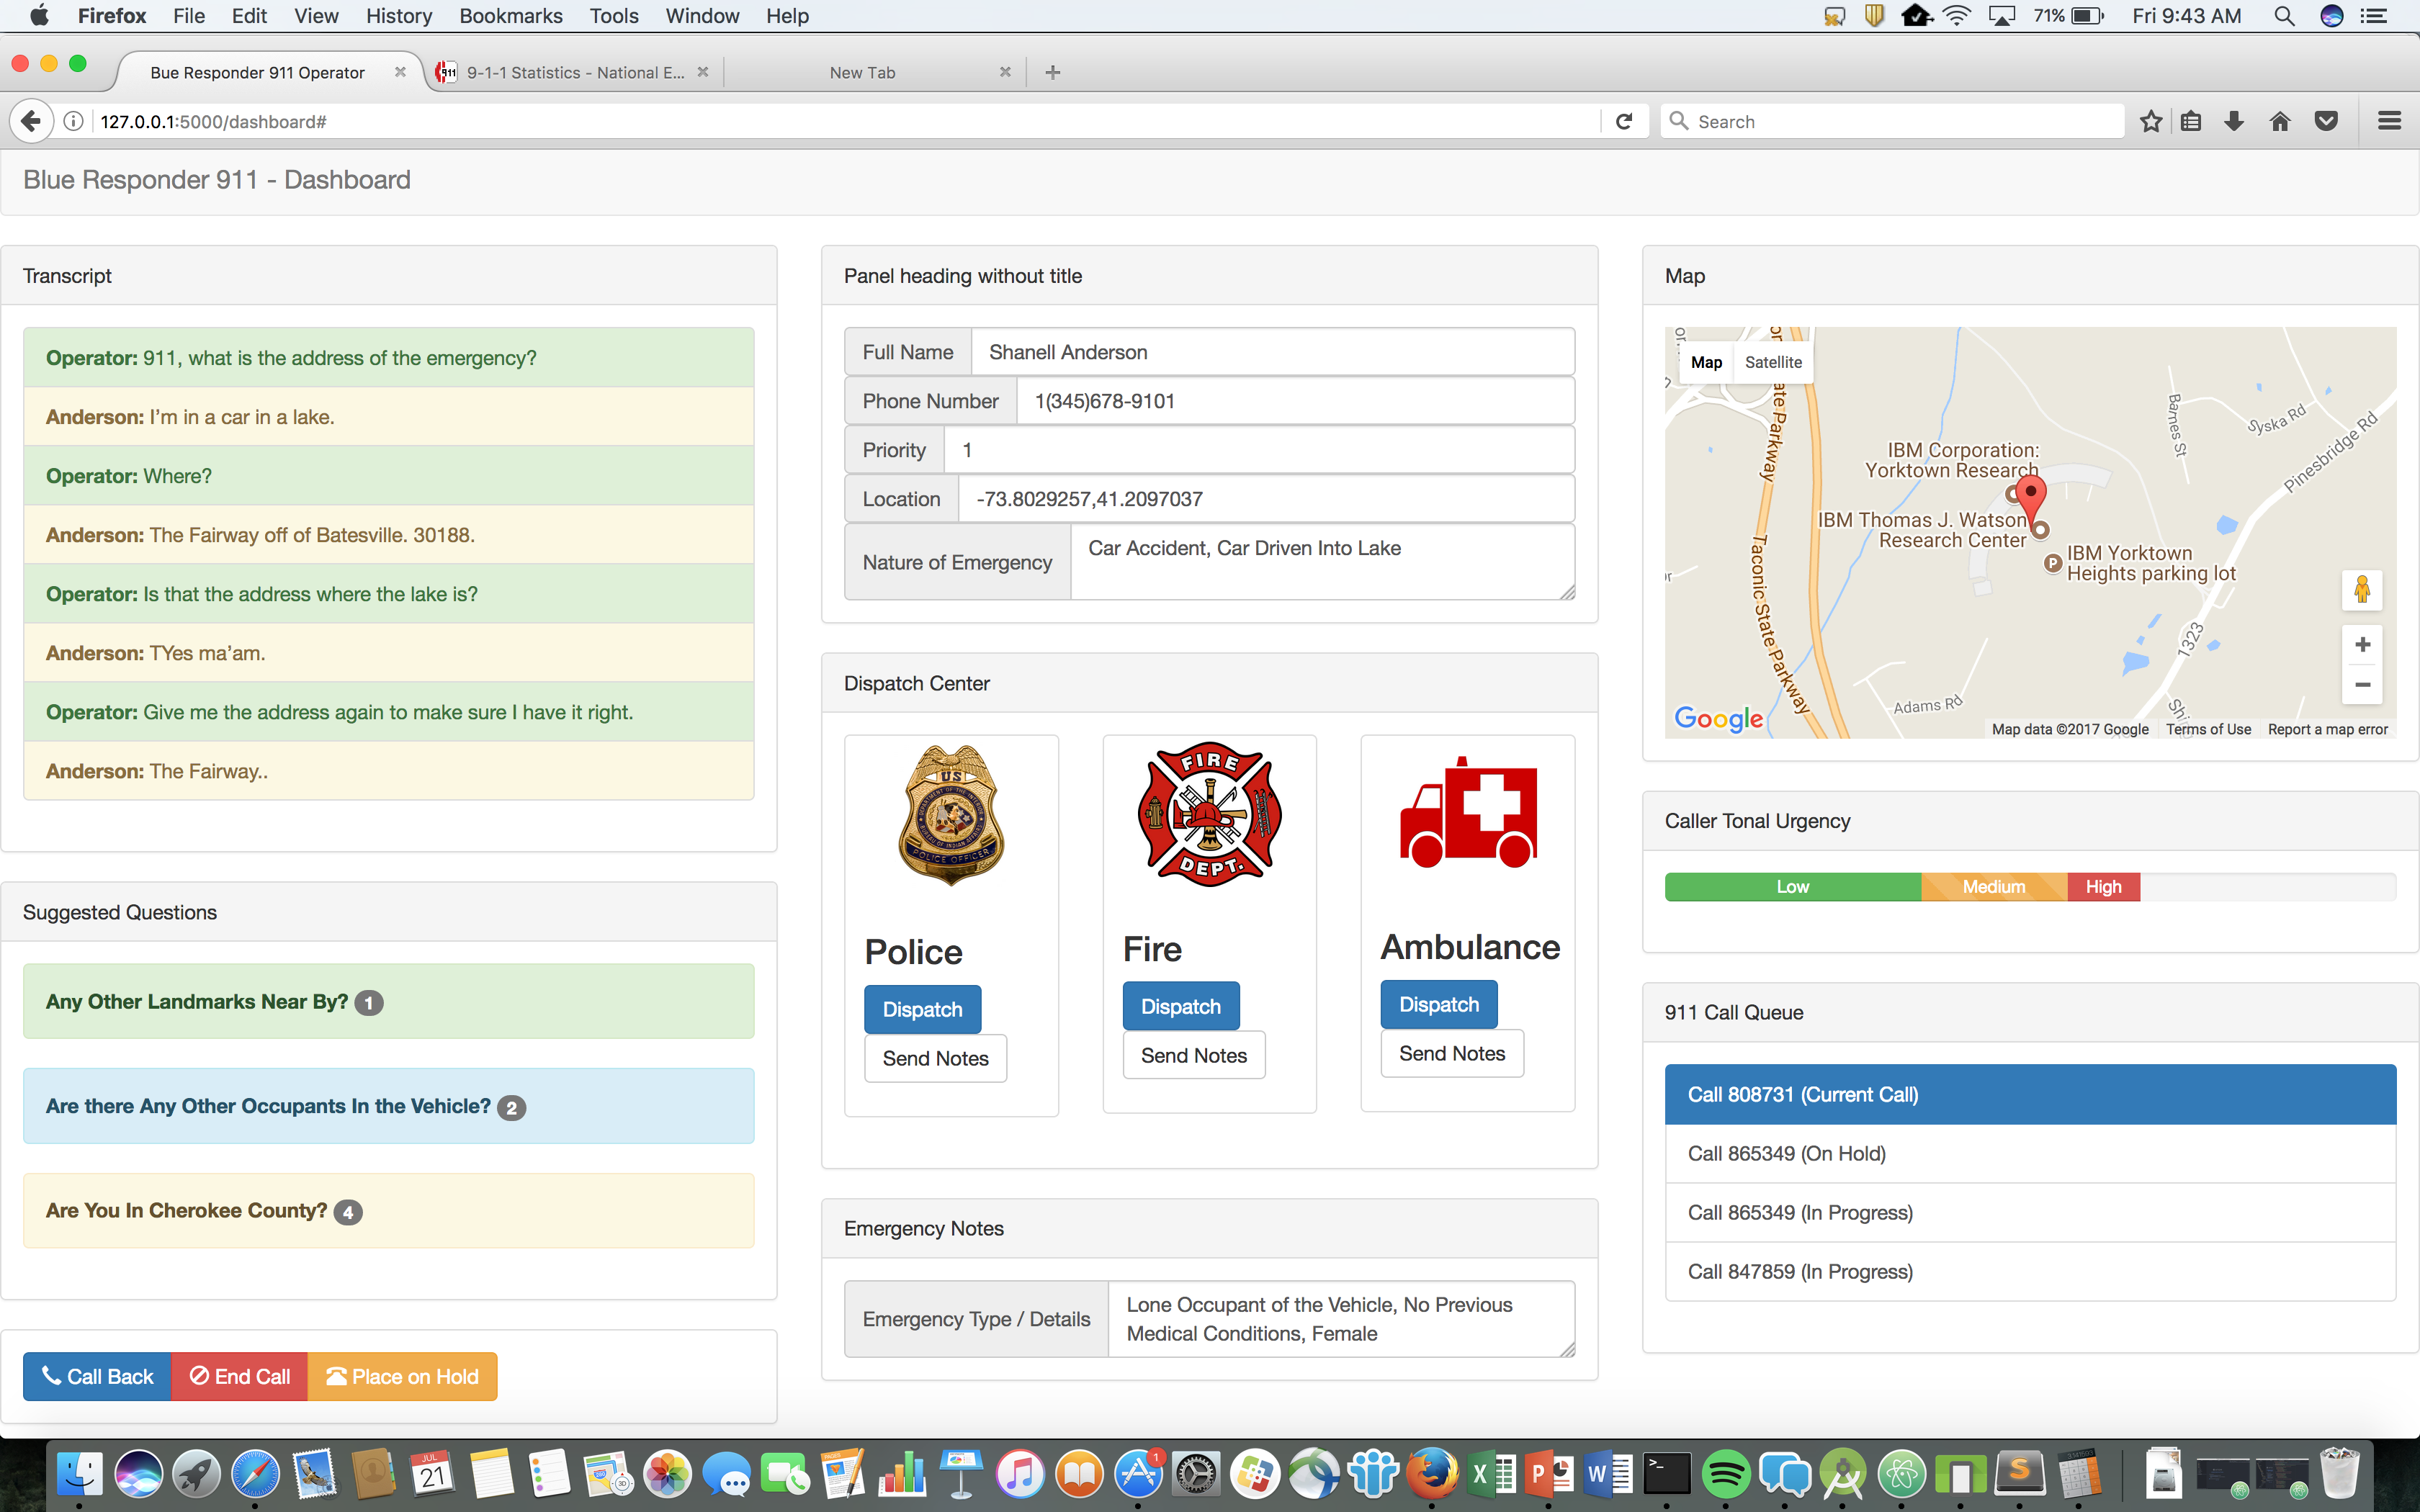This screenshot has width=2420, height=1512.
Task: Click the Full Name input field
Action: (1272, 352)
